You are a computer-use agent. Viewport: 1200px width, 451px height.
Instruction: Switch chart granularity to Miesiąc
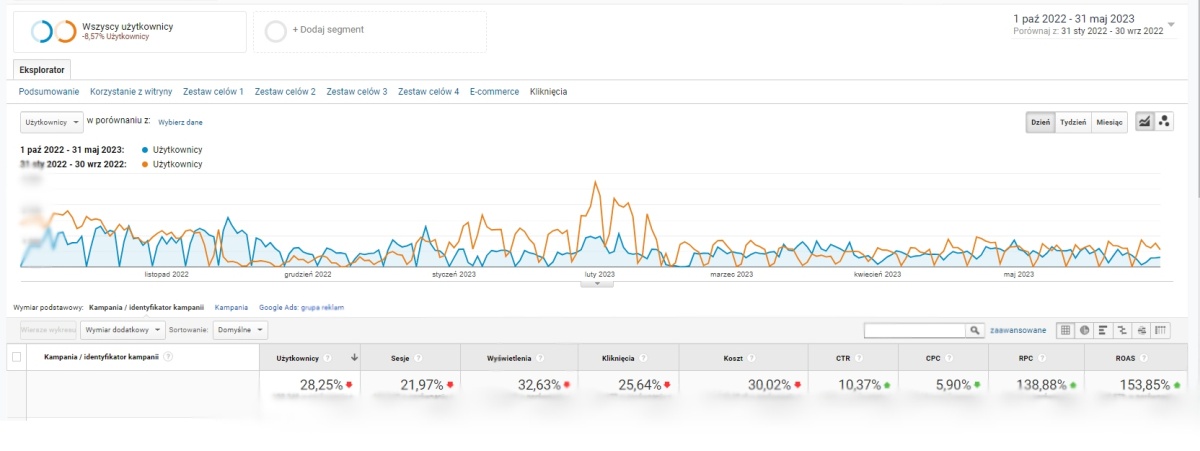1109,121
